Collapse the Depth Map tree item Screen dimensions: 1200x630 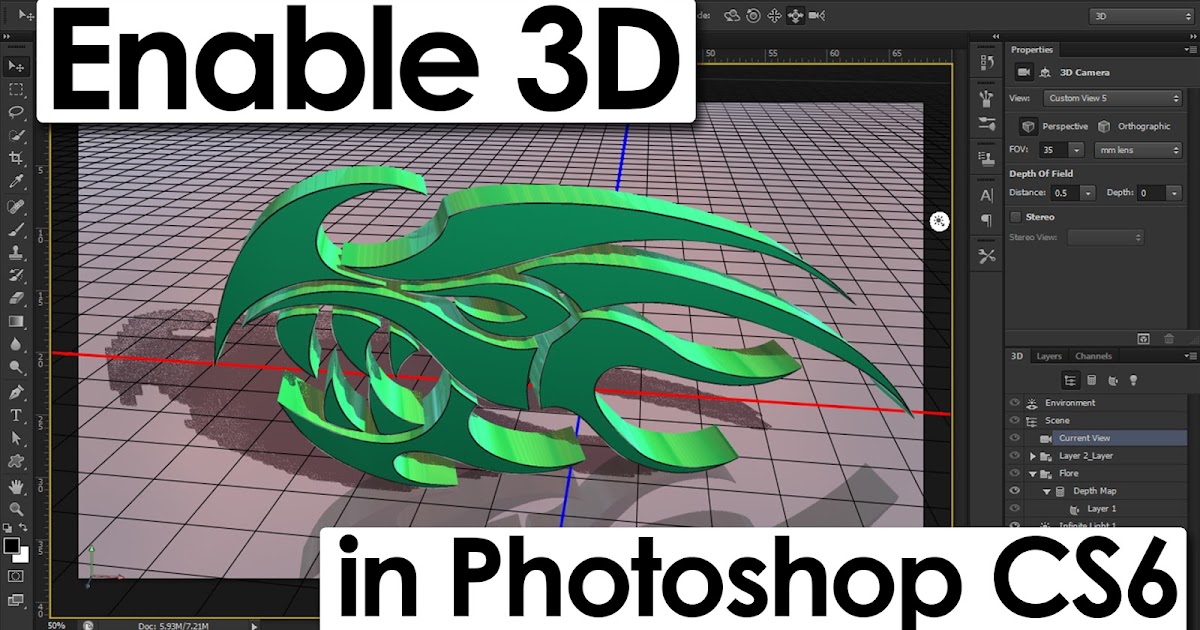click(x=1046, y=491)
